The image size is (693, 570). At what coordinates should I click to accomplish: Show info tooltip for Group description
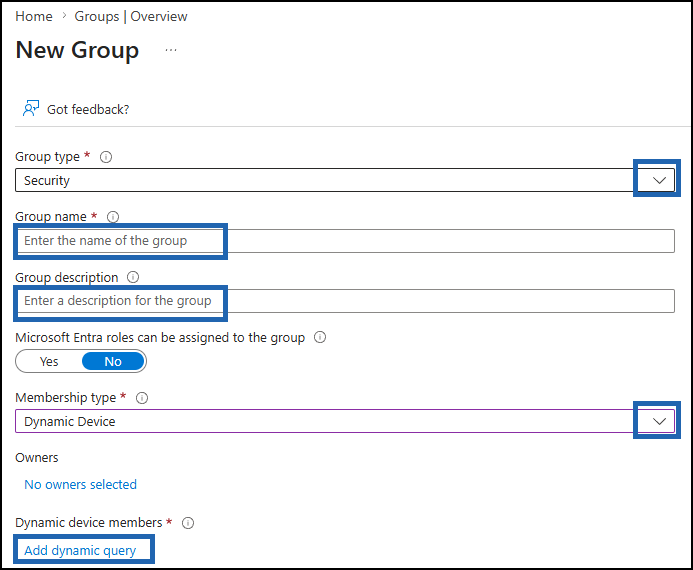(x=133, y=277)
